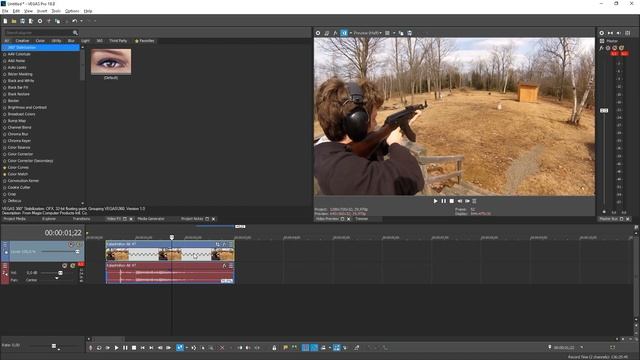The width and height of the screenshot is (640, 360).
Task: Open event FX icon on video clip
Action: pyautogui.click(x=224, y=244)
